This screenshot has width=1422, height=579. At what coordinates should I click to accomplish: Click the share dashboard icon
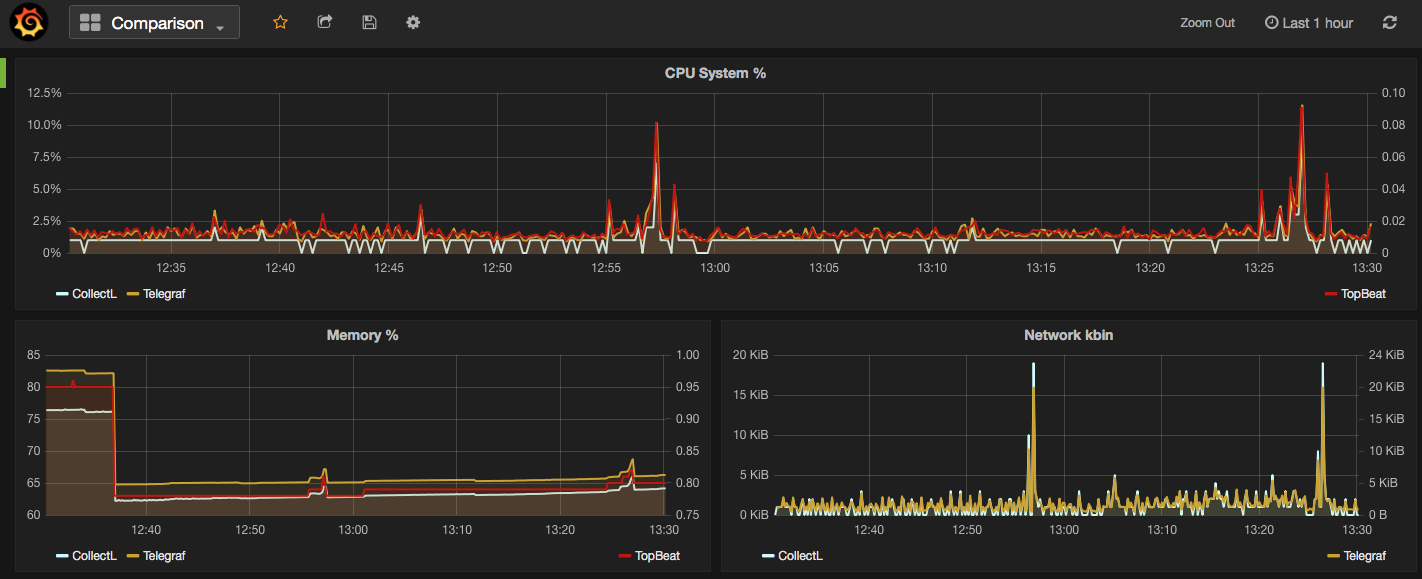click(x=324, y=22)
